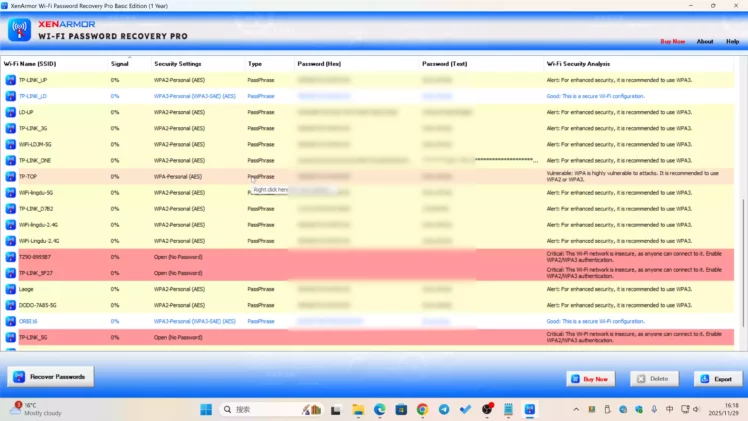Sort by the Signal column header
Image resolution: width=748 pixels, height=421 pixels.
[x=120, y=63]
